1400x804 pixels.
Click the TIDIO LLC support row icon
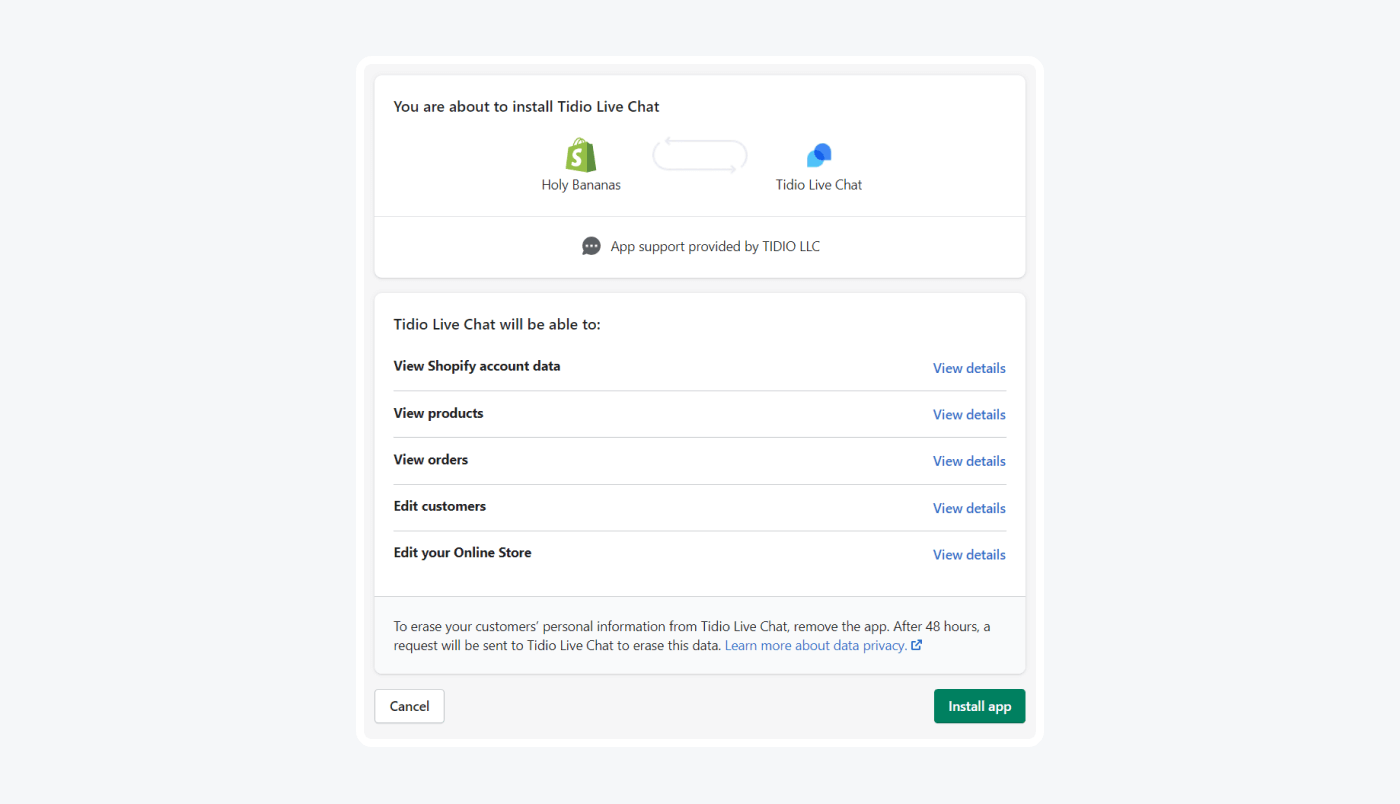[590, 245]
